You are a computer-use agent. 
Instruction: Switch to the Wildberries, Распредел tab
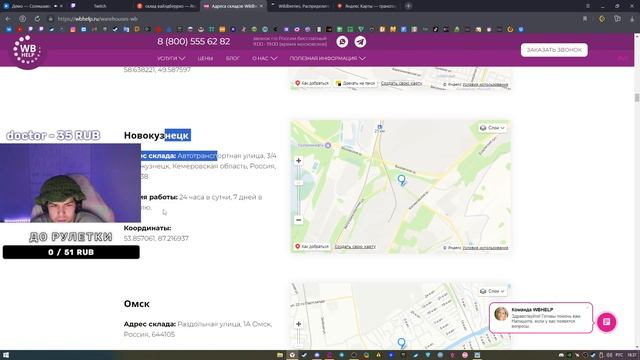300,6
